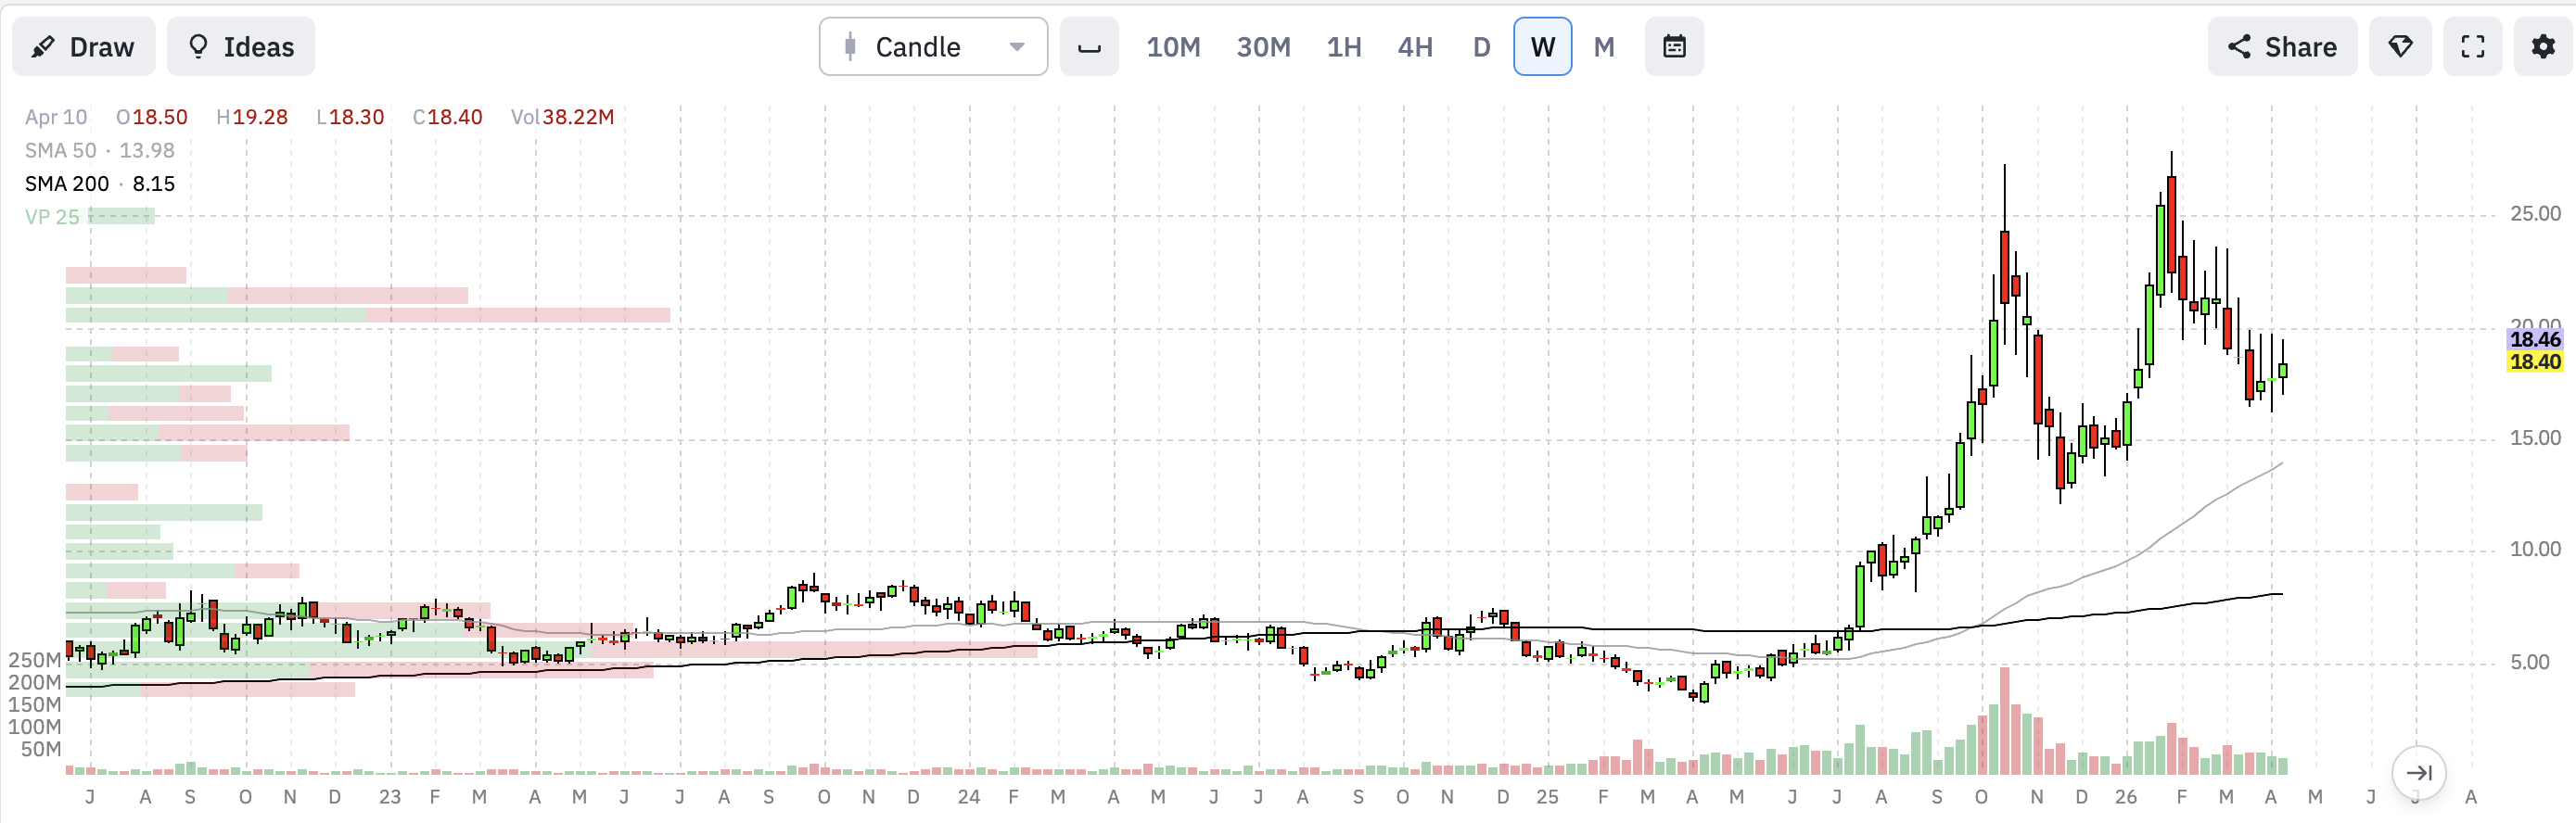The height and width of the screenshot is (823, 2576).
Task: Click the high price value 19.28
Action: (260, 117)
